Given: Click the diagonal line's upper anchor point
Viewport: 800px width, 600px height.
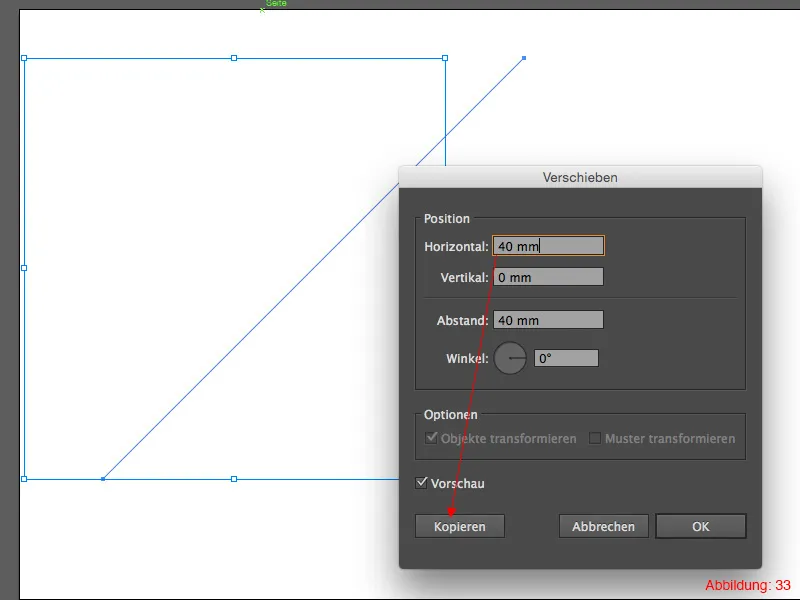Looking at the screenshot, I should click(524, 58).
